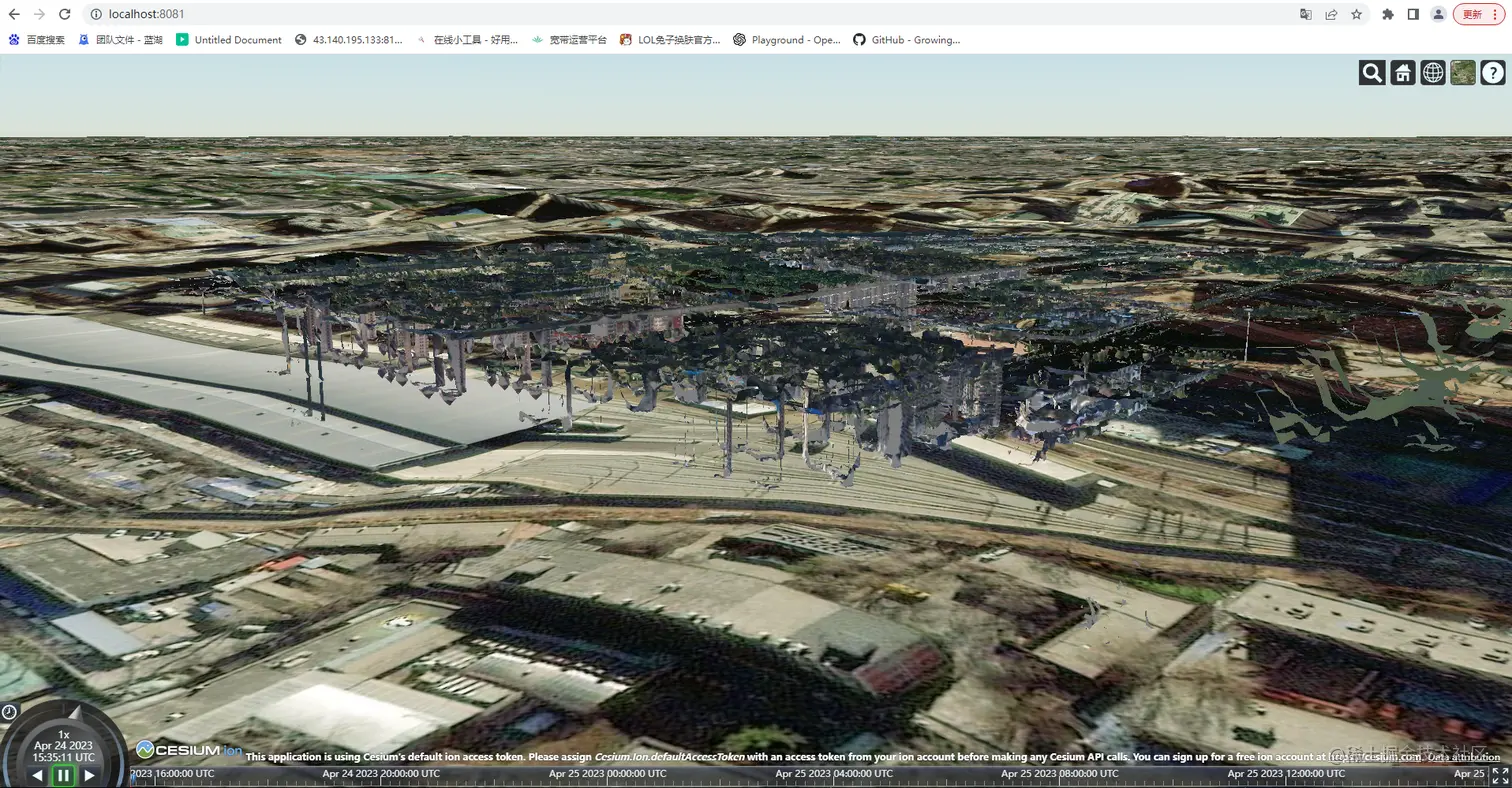Image resolution: width=1512 pixels, height=788 pixels.
Task: Open the Chrome three-dot menu
Action: pos(1497,15)
